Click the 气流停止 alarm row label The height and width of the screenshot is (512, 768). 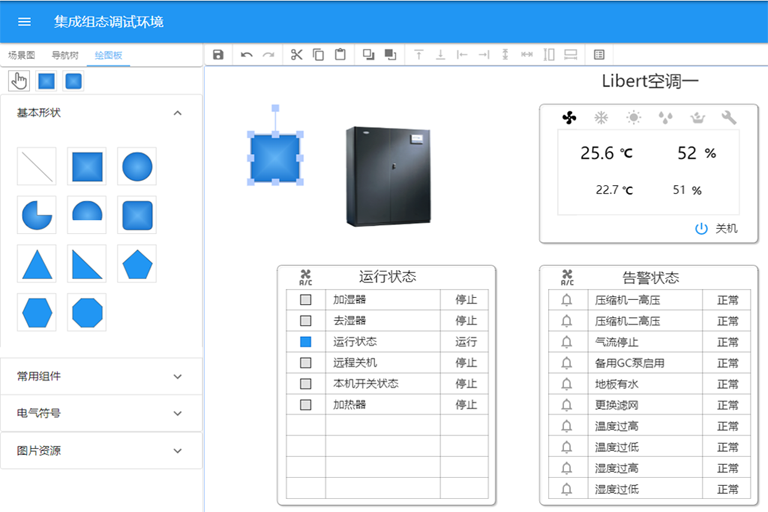617,342
